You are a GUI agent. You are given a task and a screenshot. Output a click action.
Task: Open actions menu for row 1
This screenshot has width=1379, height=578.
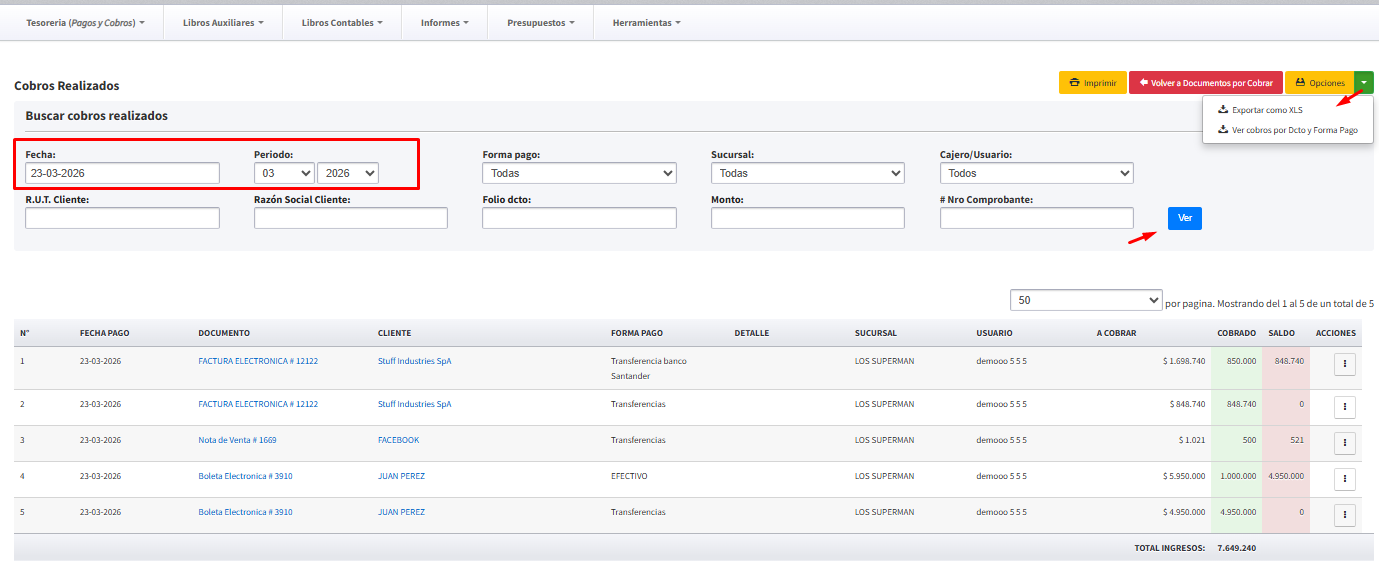point(1345,365)
